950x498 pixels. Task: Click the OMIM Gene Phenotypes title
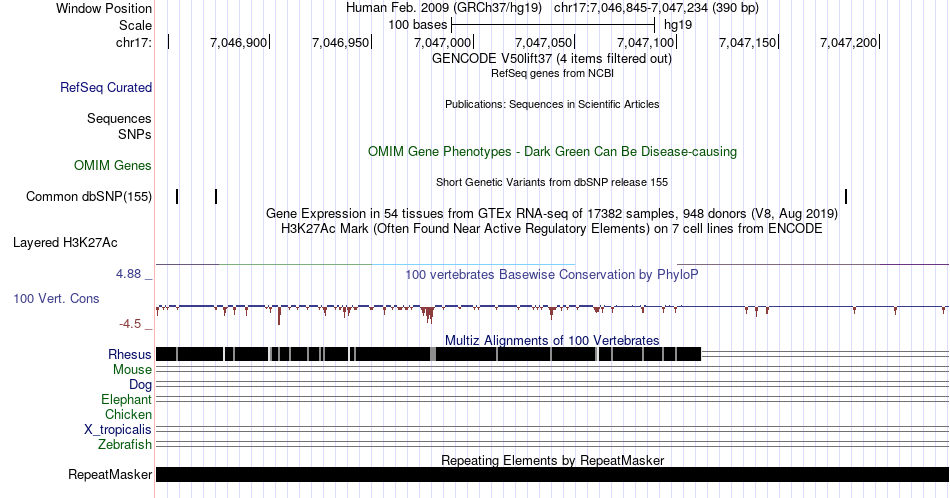click(x=552, y=151)
